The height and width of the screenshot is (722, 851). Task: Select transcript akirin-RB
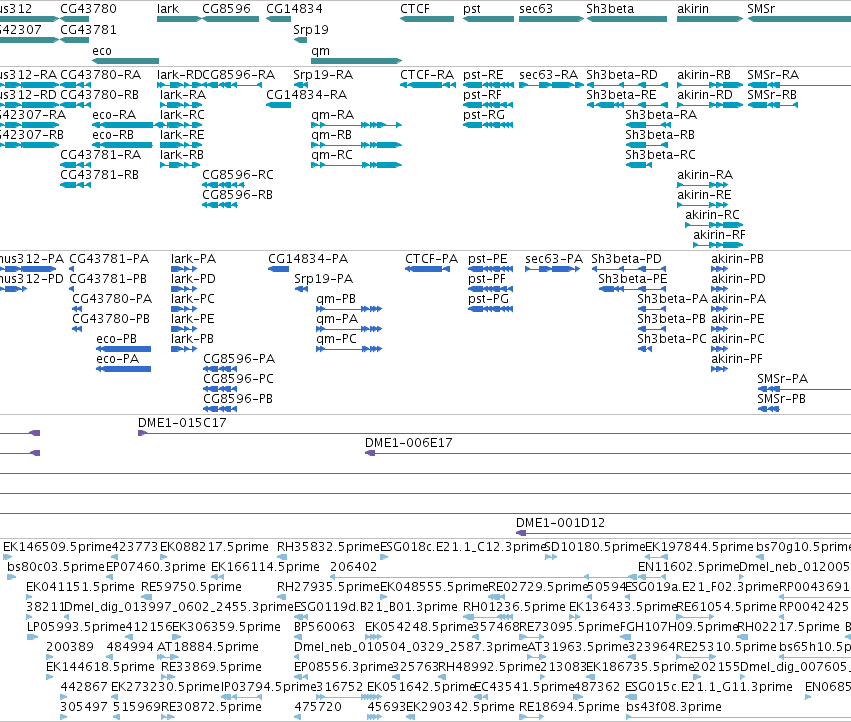point(710,85)
